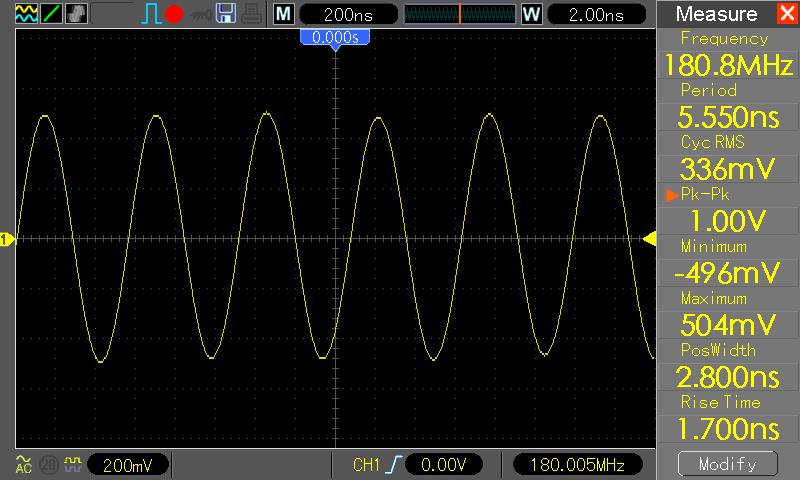Click the printer icon
This screenshot has height=480, width=800.
(x=252, y=14)
